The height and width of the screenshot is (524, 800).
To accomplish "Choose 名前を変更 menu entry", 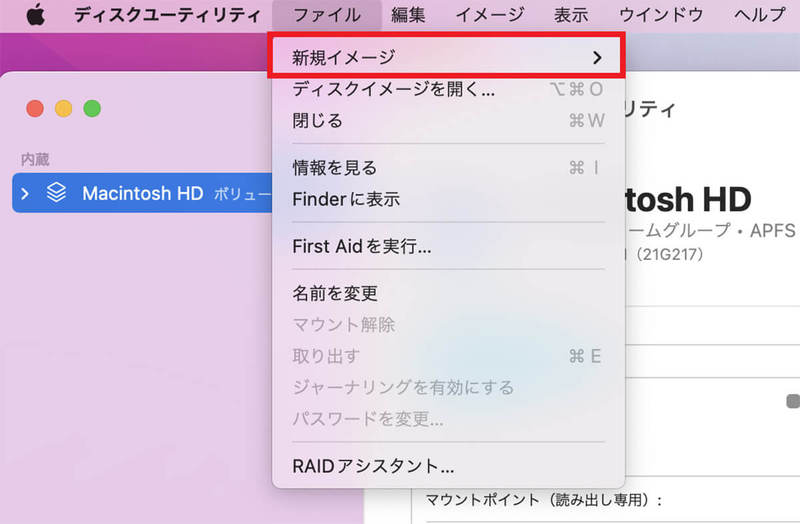I will [x=448, y=293].
